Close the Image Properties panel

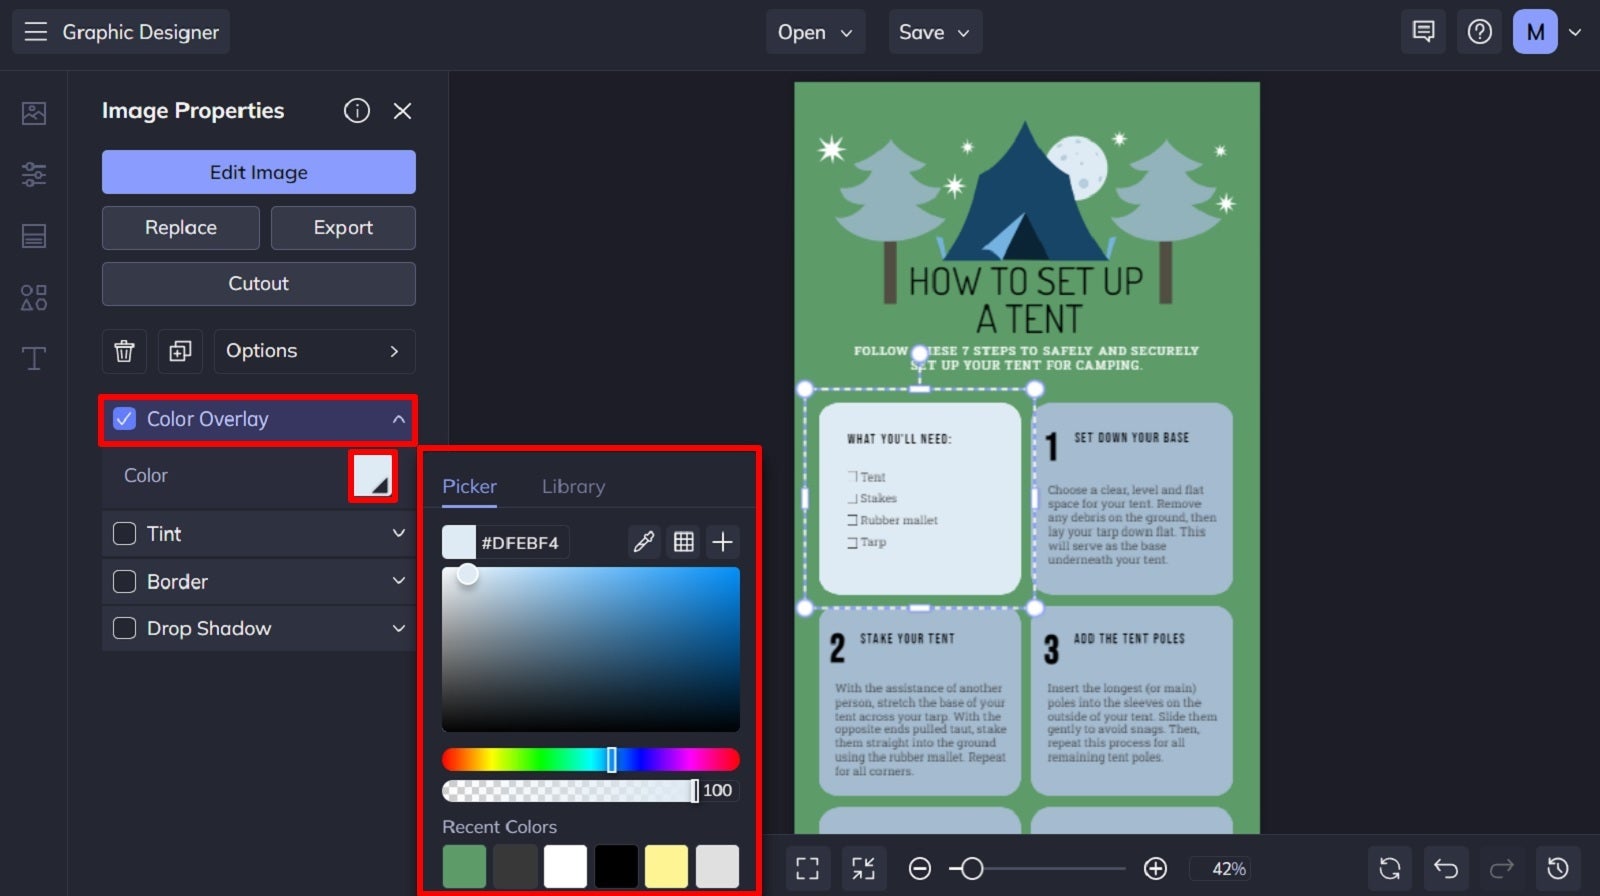[x=402, y=111]
